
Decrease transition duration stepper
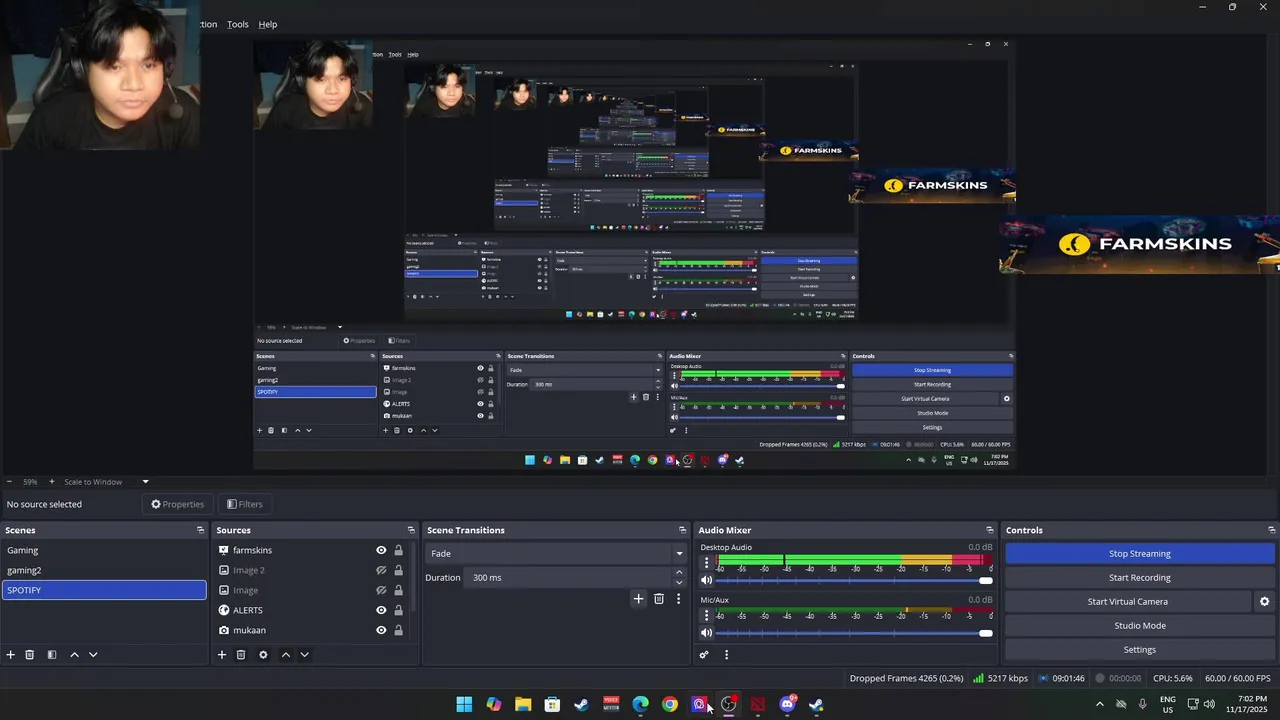(679, 582)
